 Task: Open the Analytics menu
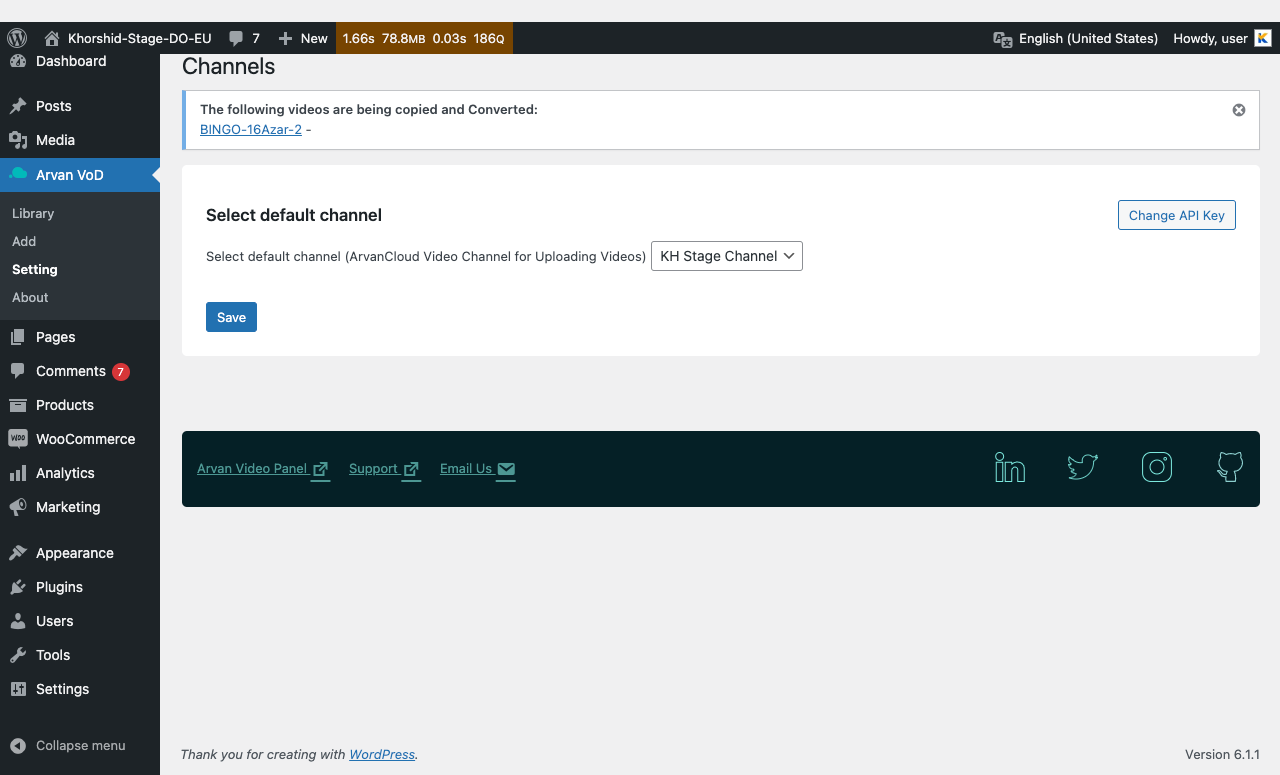tap(80, 473)
